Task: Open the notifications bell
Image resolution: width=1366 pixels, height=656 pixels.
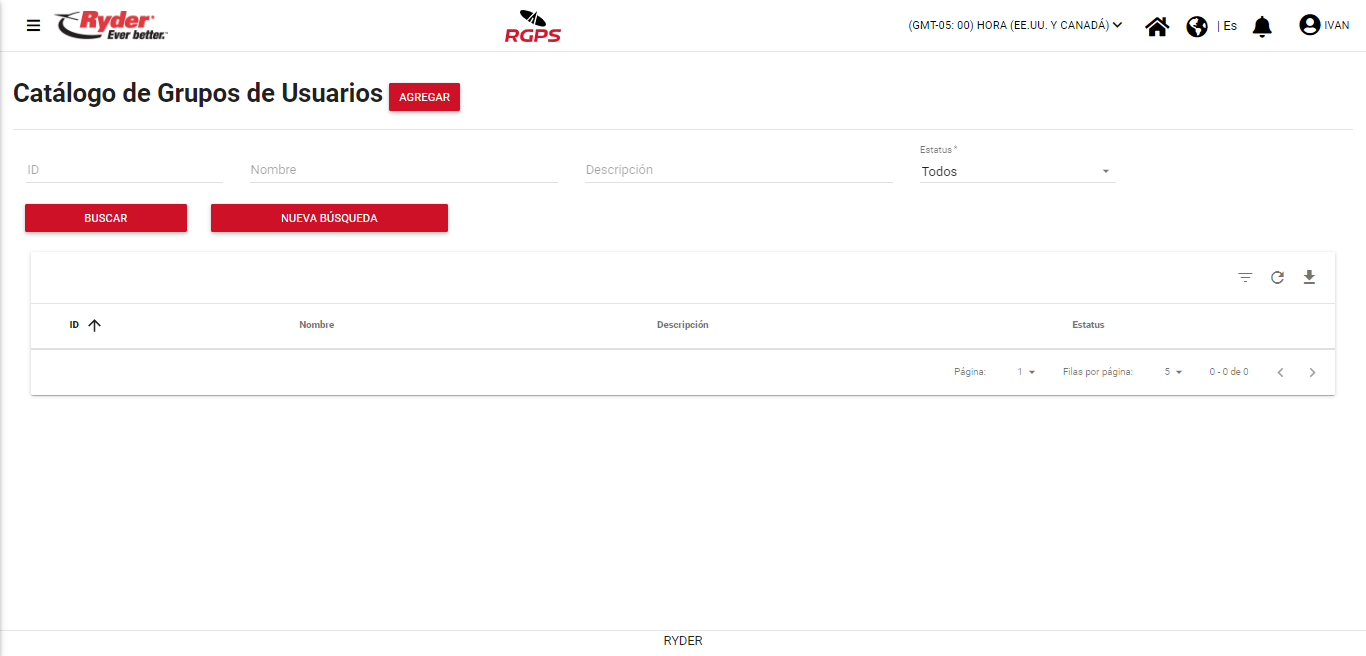Action: point(1262,26)
